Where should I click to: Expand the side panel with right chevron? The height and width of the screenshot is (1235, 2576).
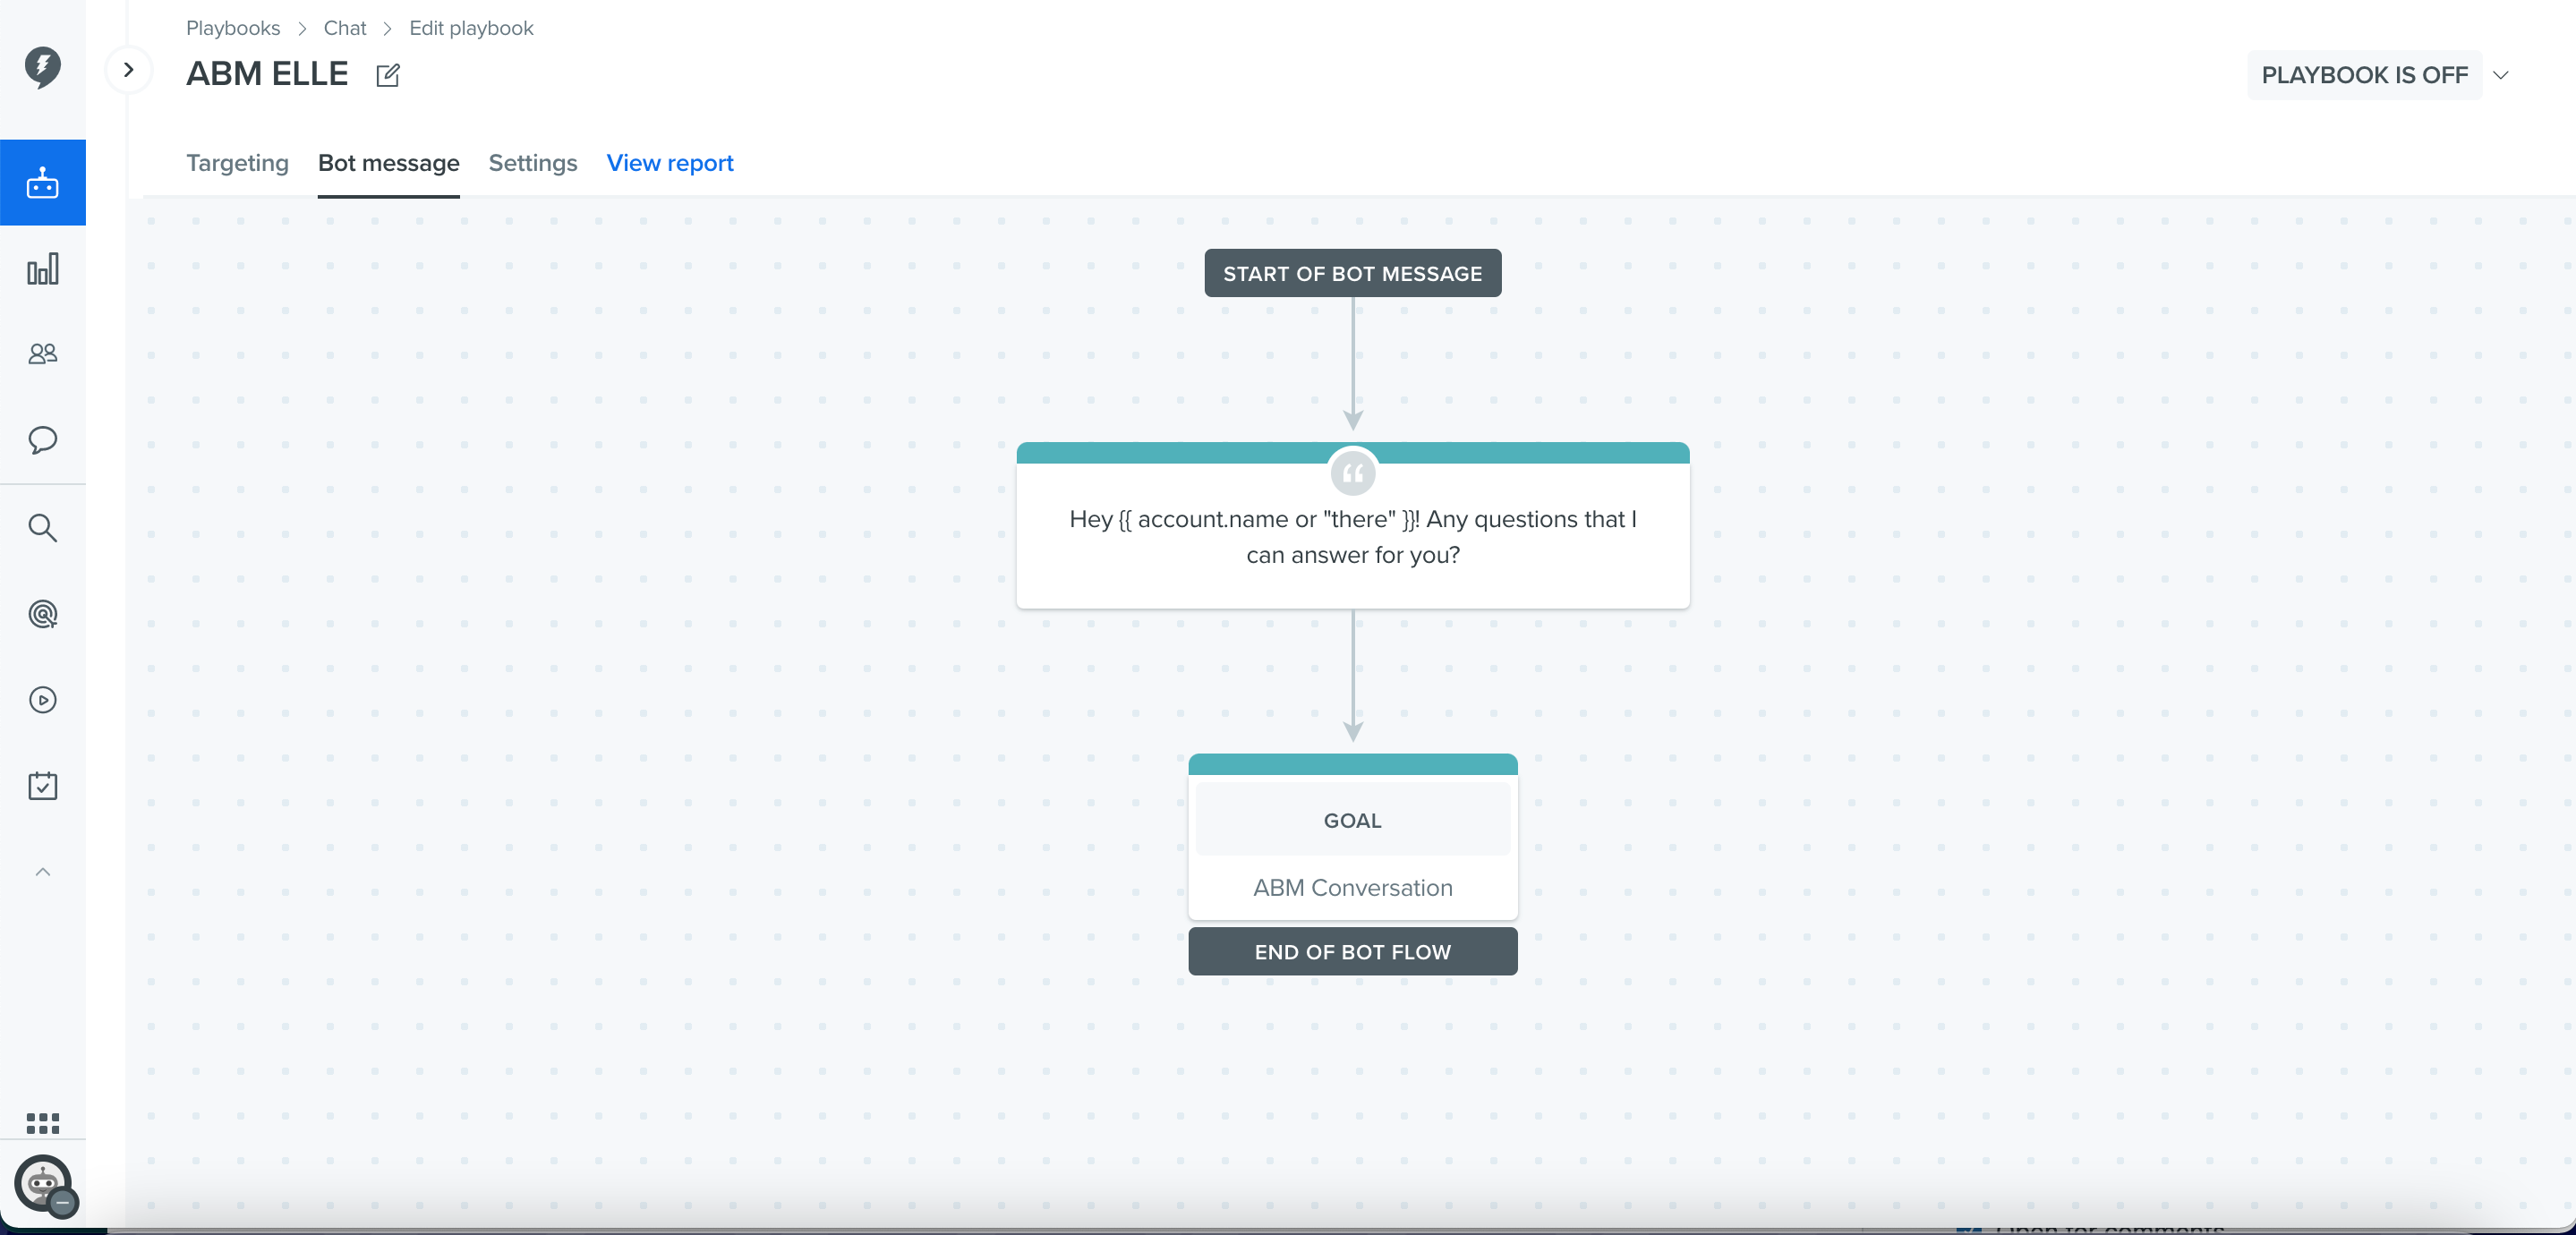pyautogui.click(x=128, y=70)
